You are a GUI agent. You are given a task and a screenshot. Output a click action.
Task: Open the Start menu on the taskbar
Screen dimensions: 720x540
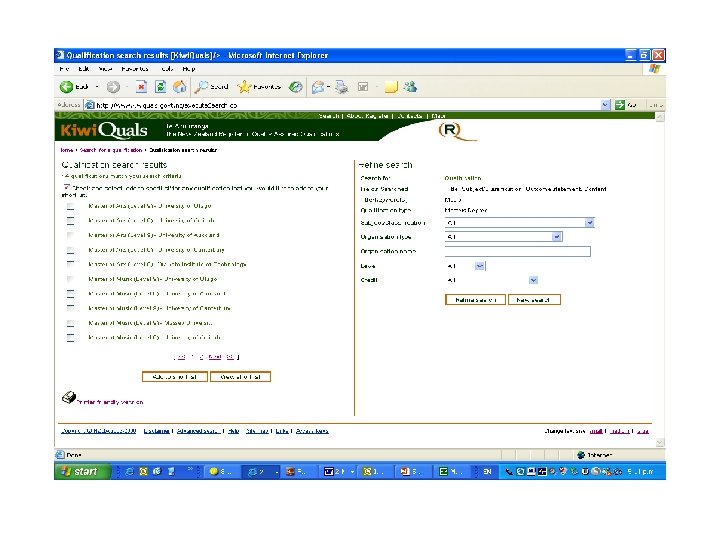83,472
